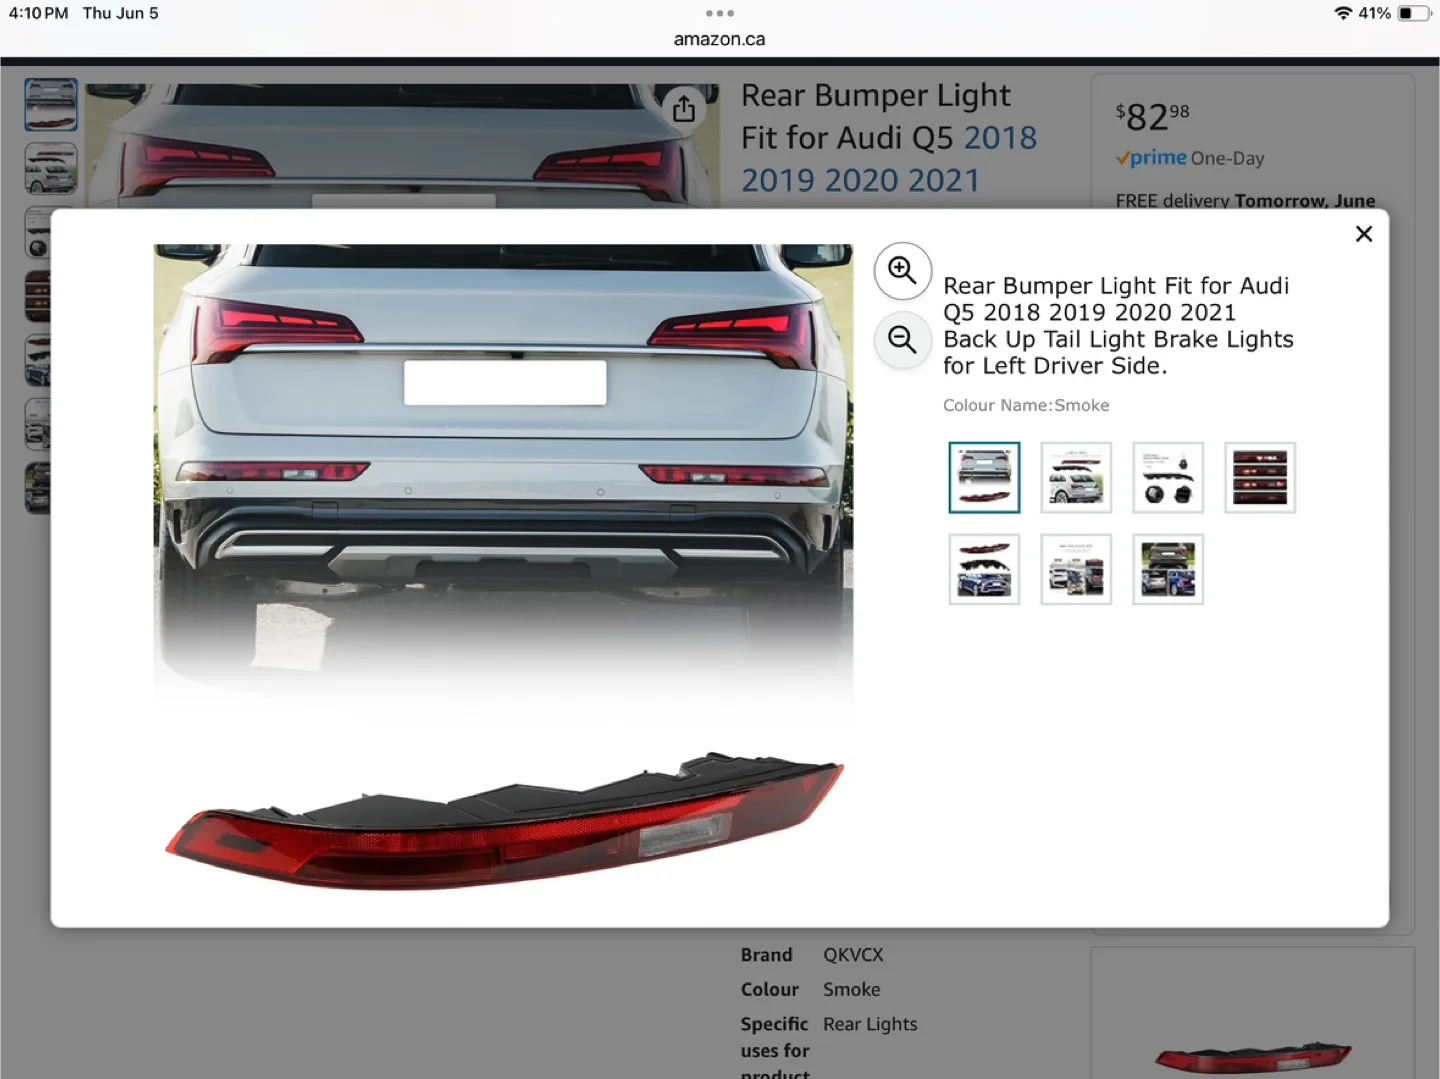Select second thumbnail in background left column
Viewport: 1440px width, 1079px height.
pos(51,168)
